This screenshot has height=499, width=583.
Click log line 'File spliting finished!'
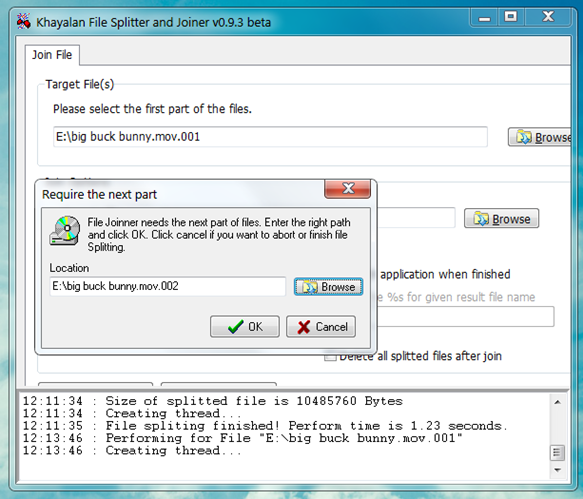265,425
